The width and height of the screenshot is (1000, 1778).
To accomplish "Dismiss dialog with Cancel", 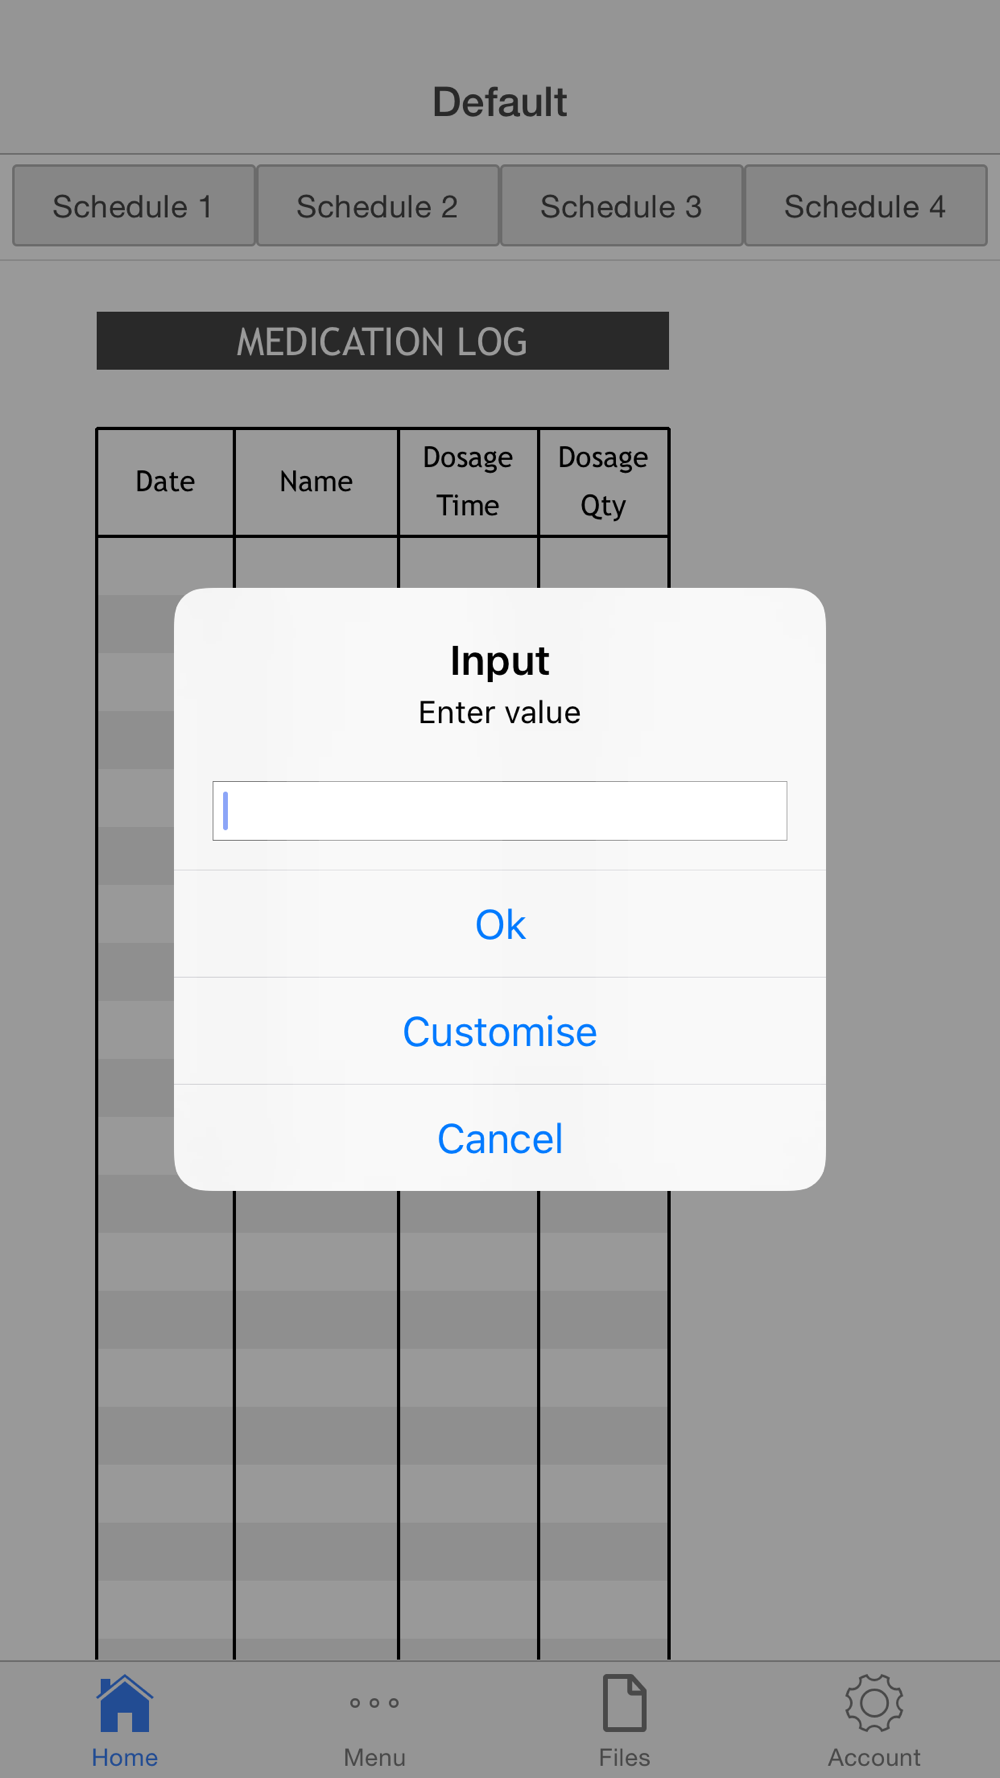I will tap(500, 1138).
